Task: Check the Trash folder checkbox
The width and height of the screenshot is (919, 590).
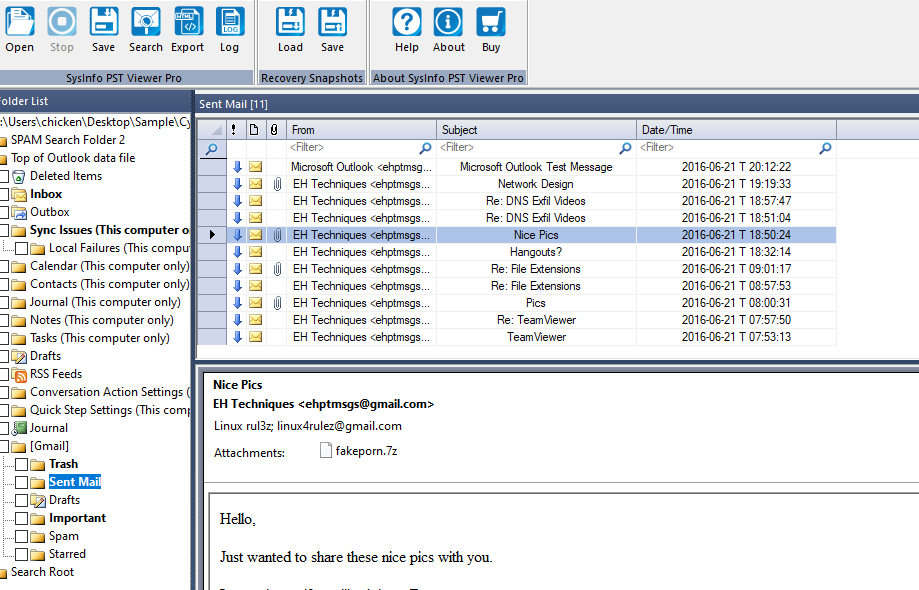Action: point(22,464)
